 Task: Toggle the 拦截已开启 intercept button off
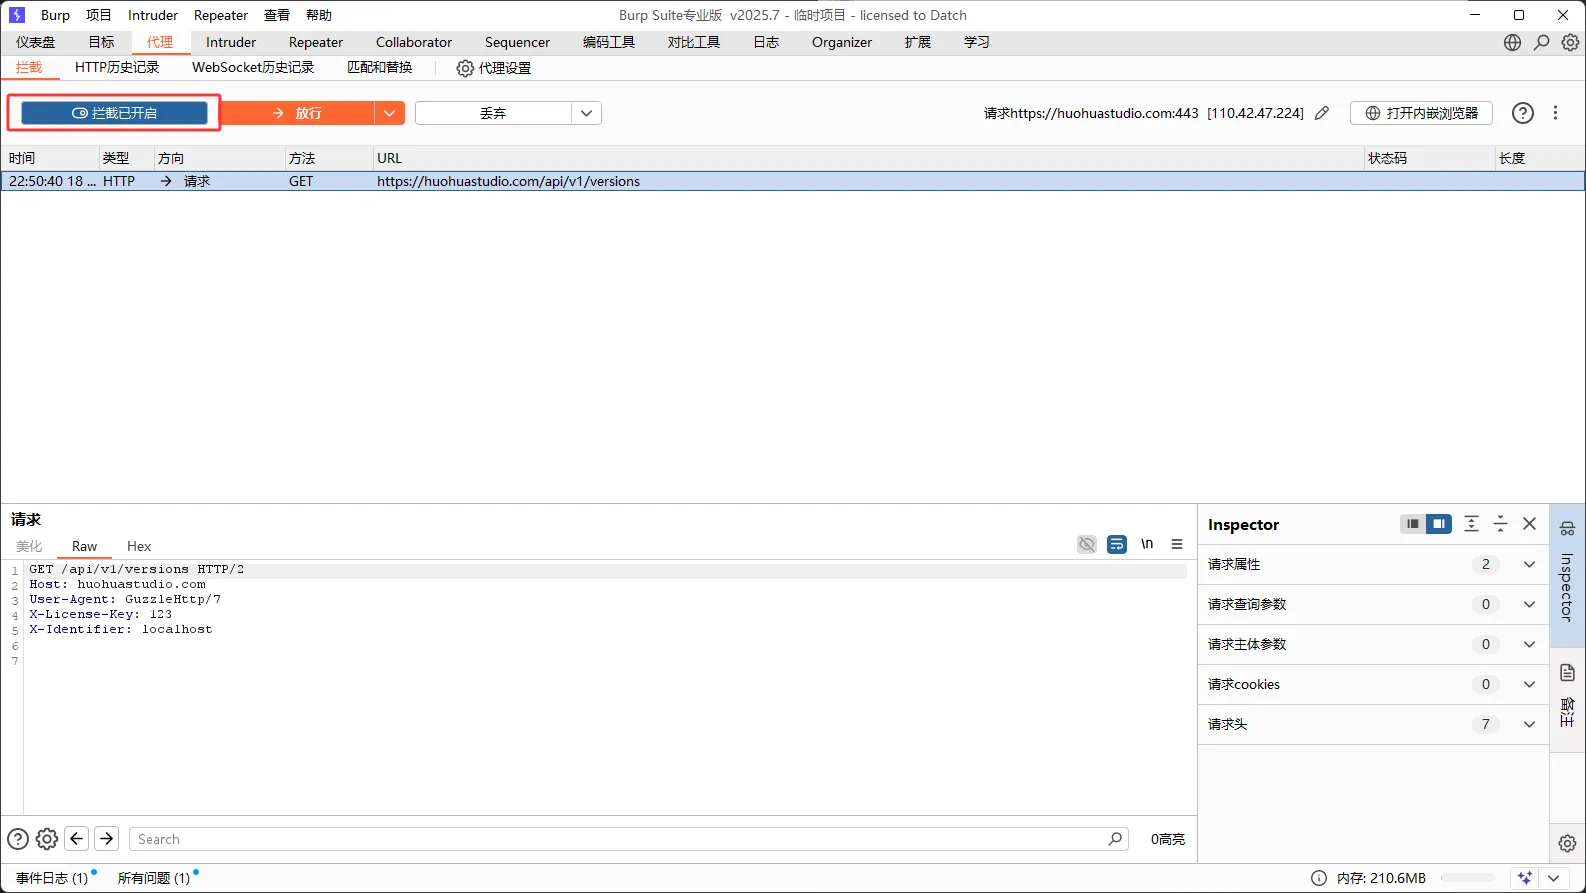pos(114,113)
